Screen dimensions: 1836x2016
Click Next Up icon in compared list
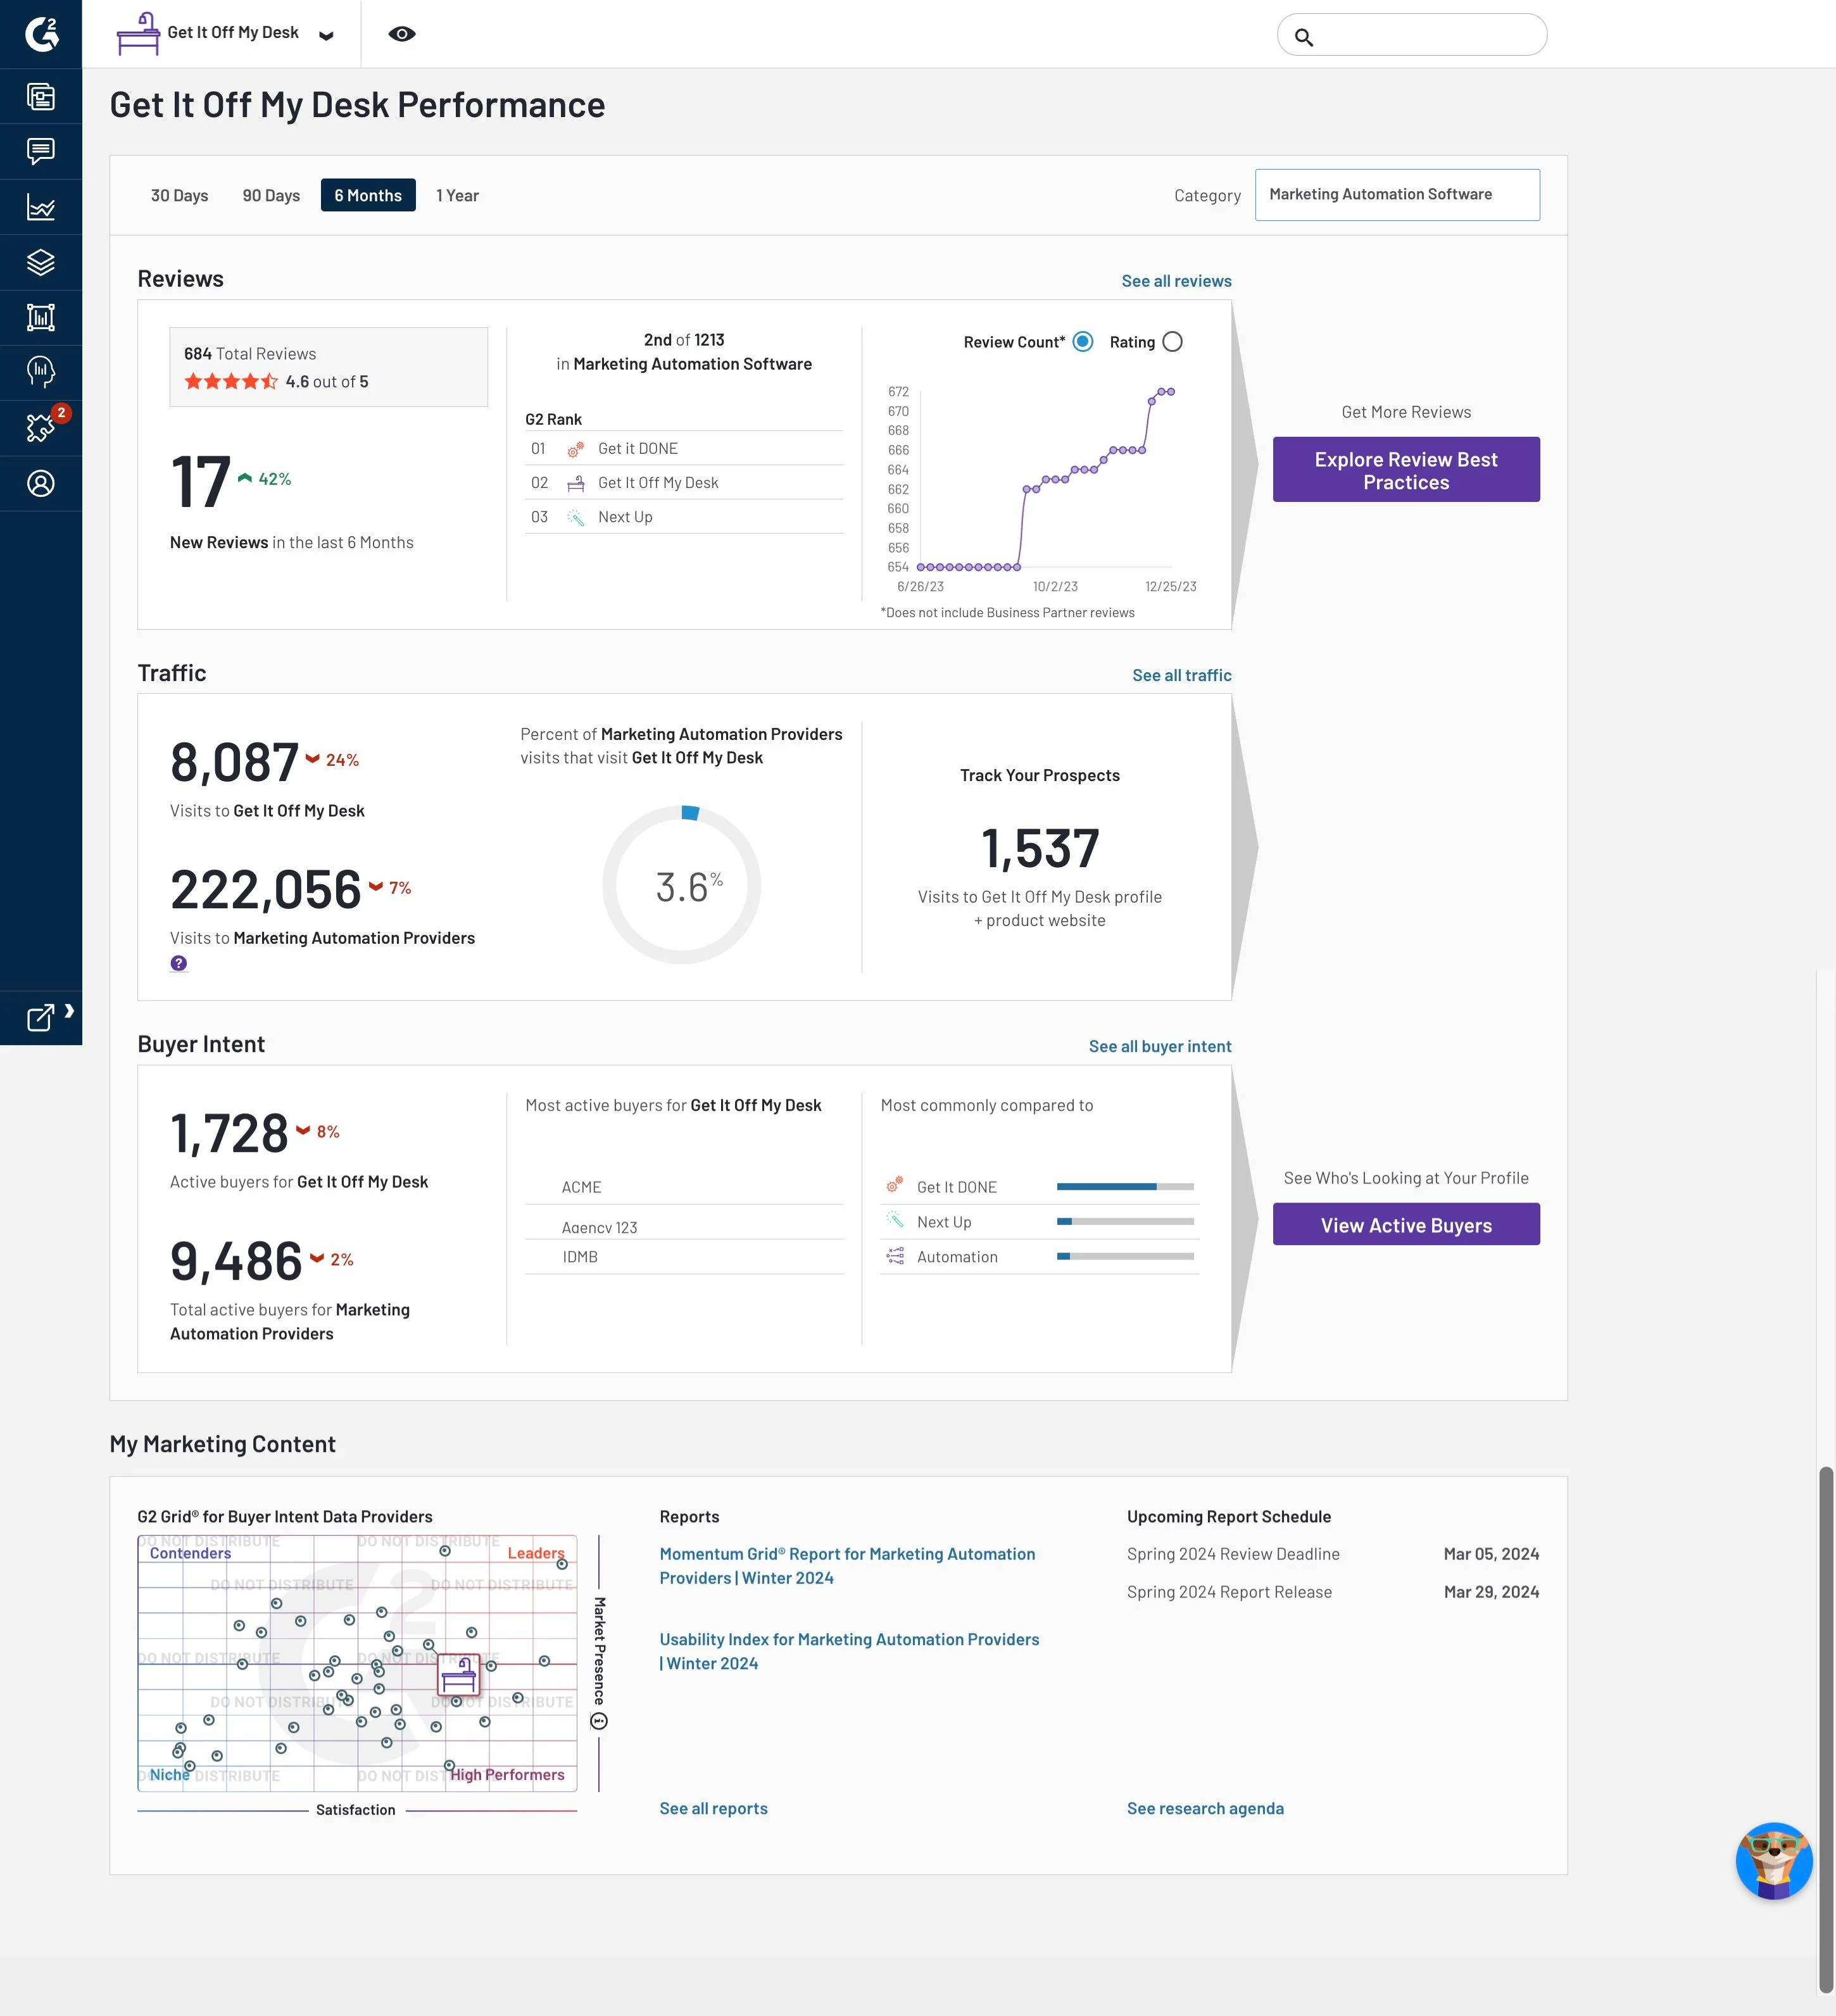click(895, 1221)
